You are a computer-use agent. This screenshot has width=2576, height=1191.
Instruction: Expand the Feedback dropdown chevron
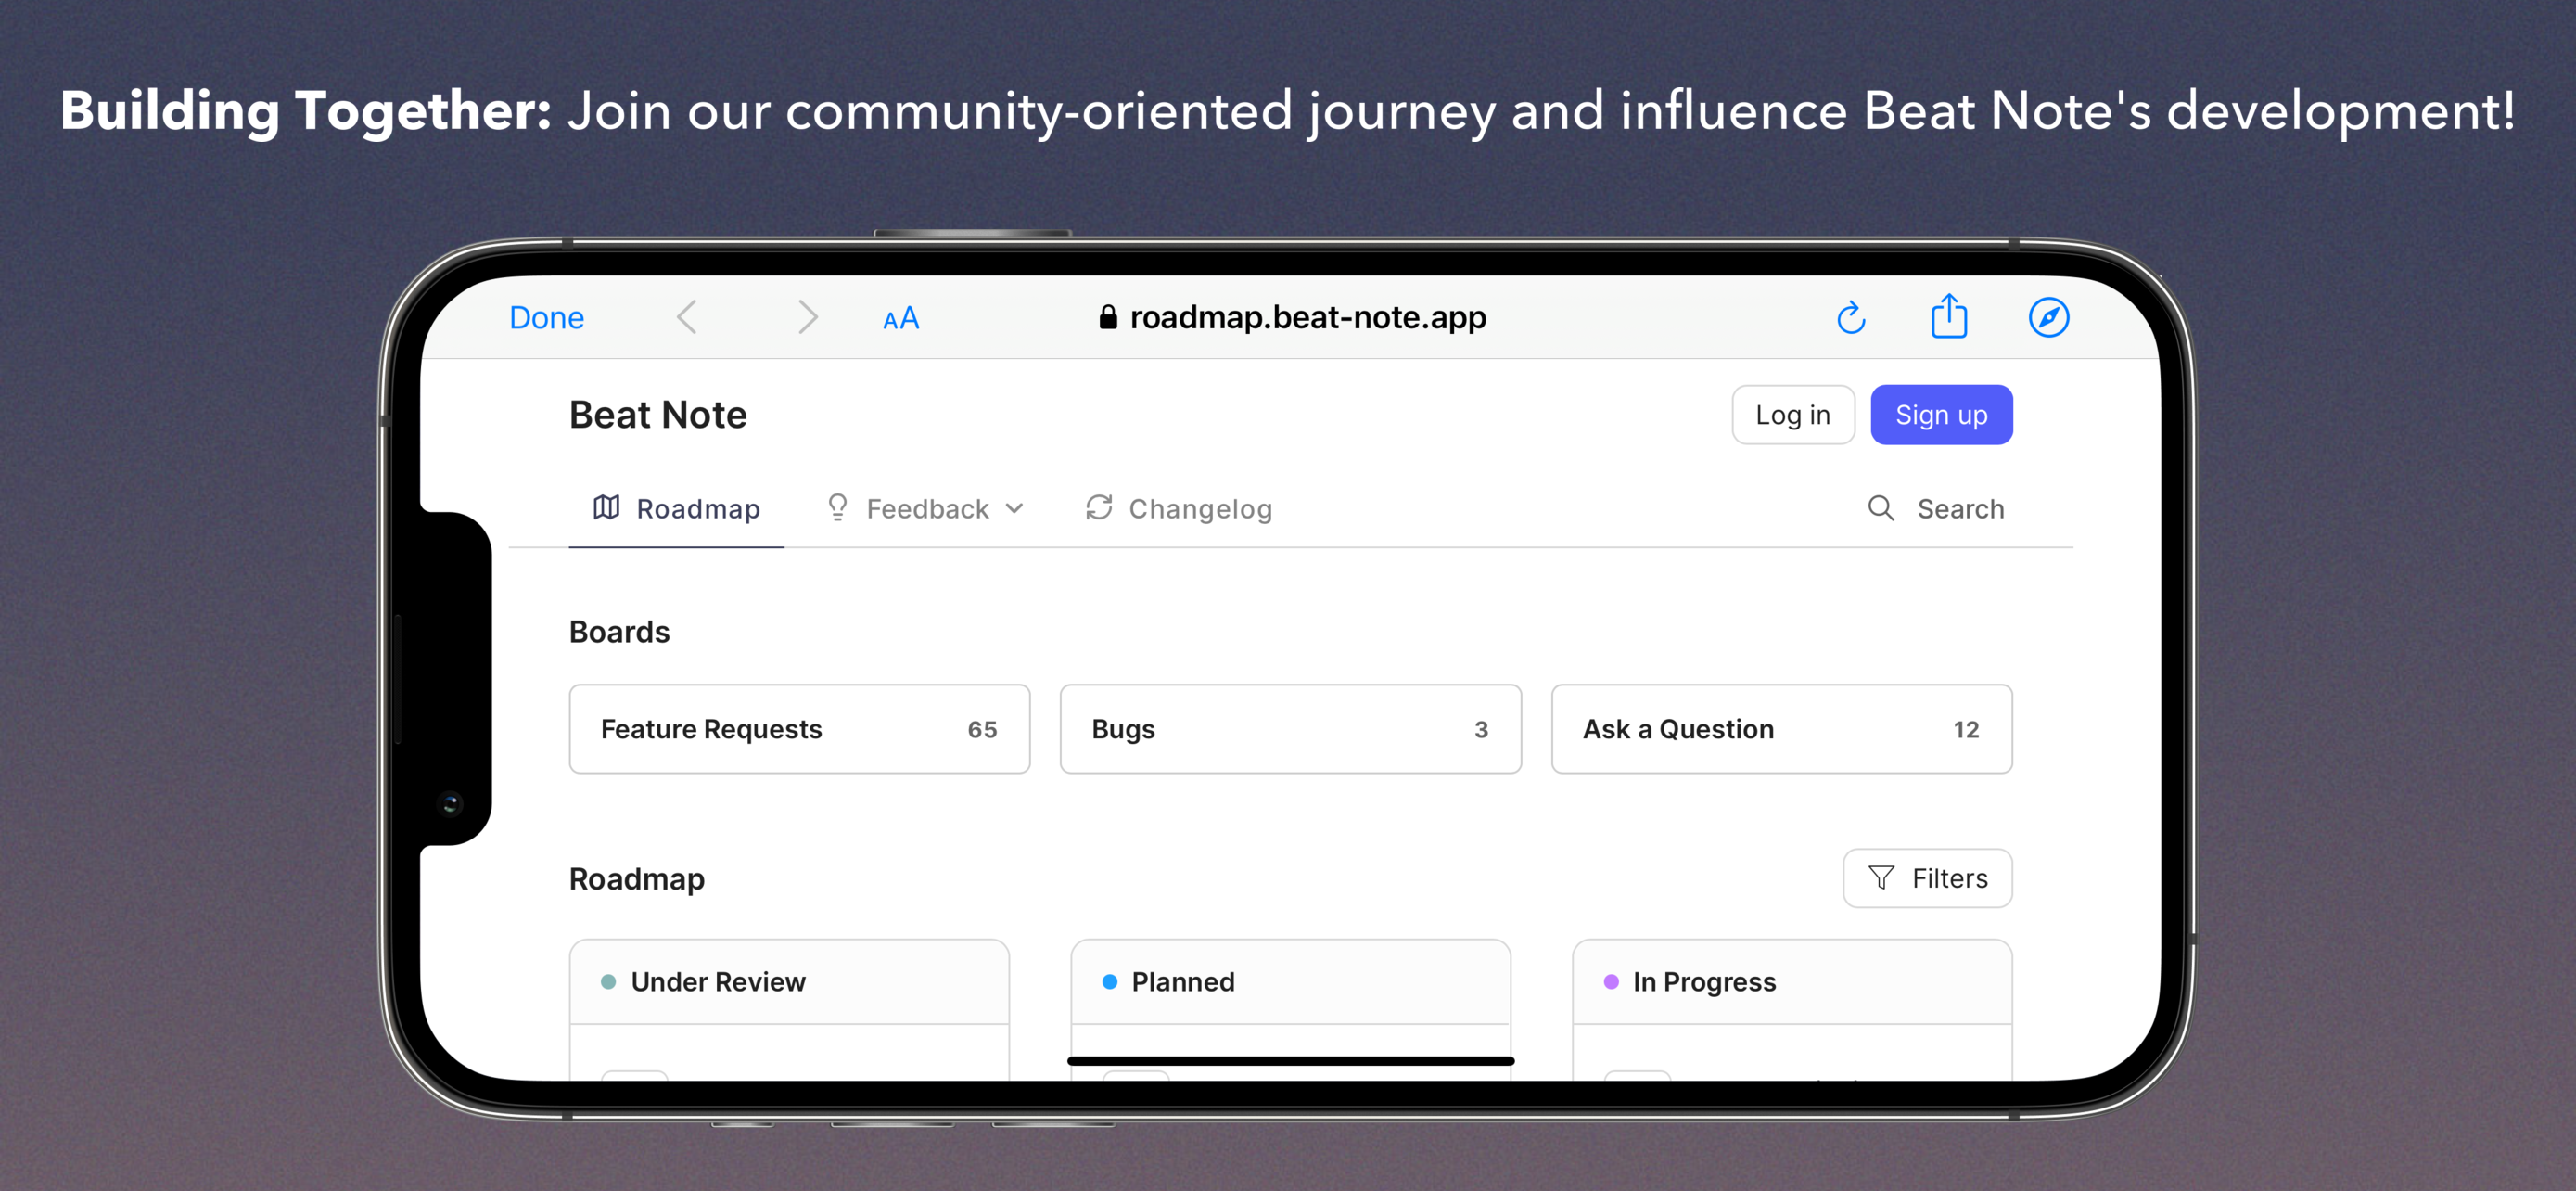(x=1014, y=508)
